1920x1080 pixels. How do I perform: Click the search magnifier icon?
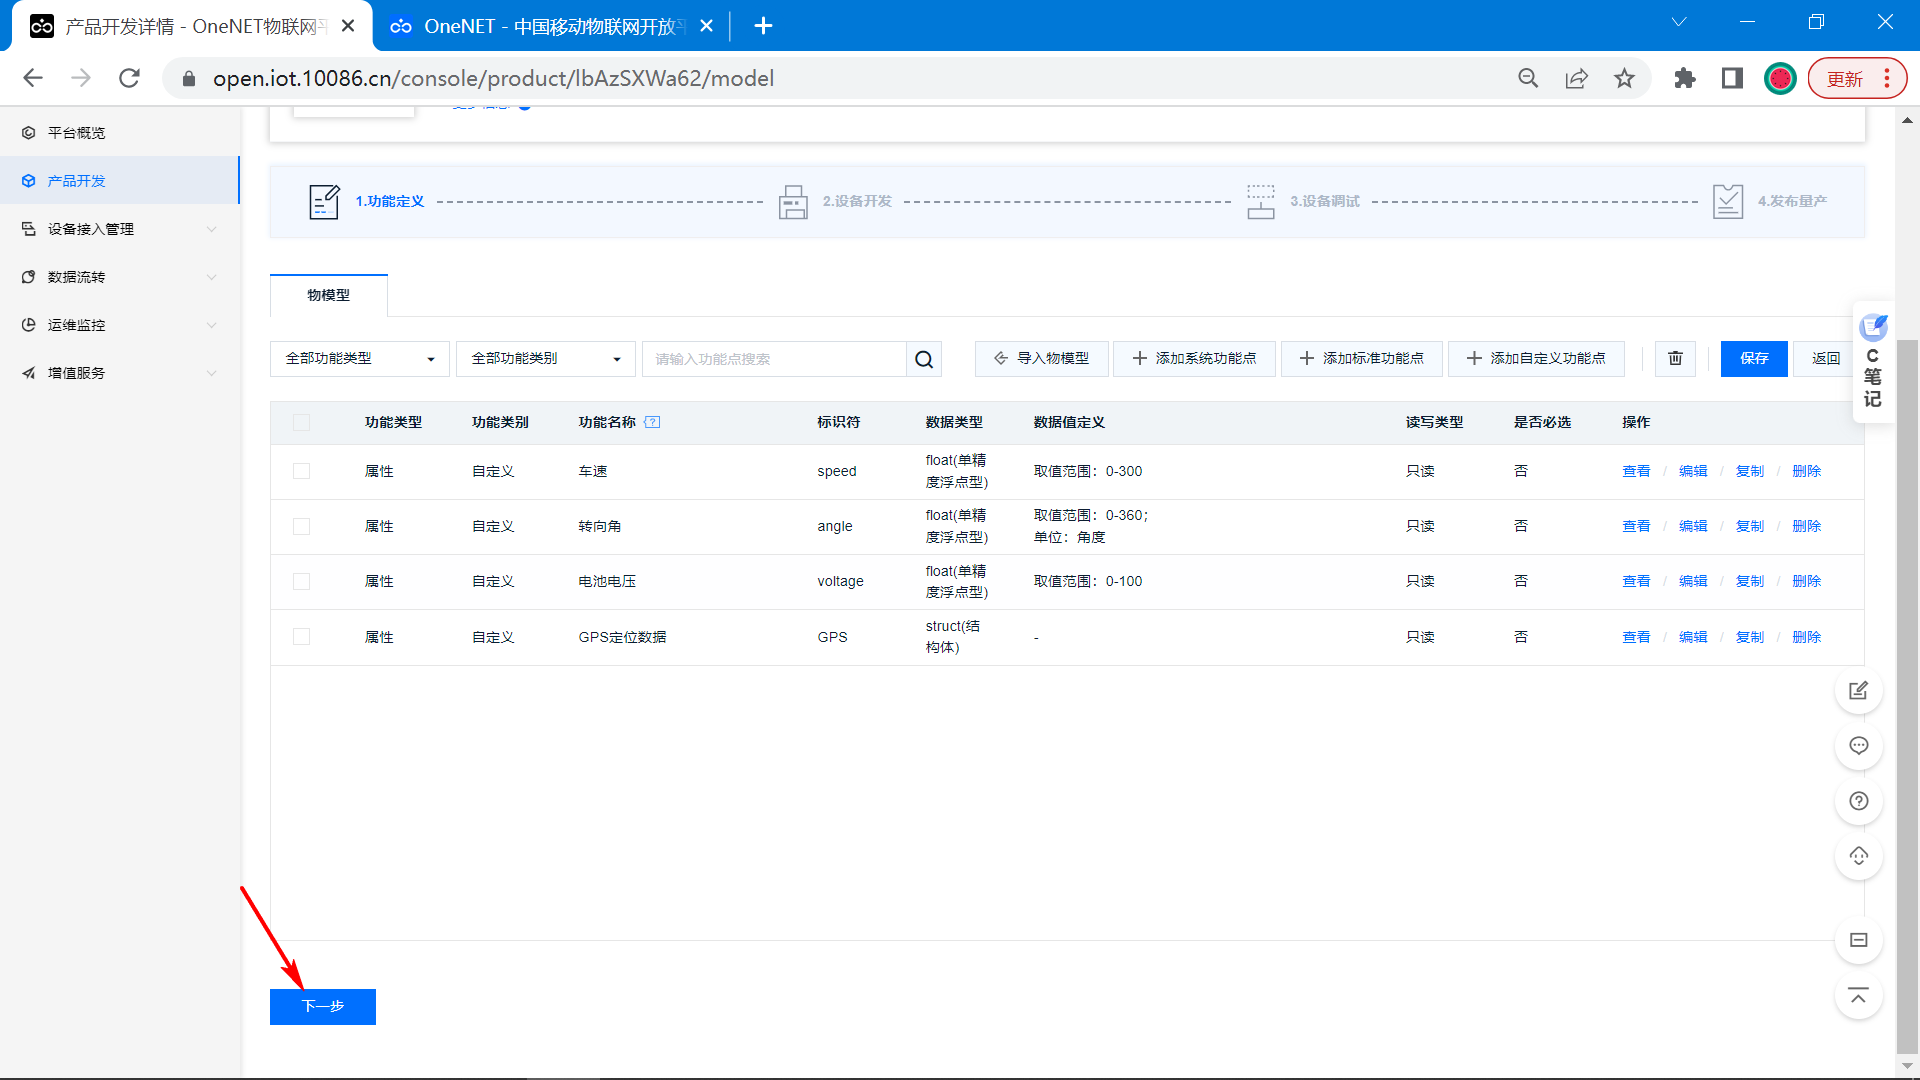924,359
